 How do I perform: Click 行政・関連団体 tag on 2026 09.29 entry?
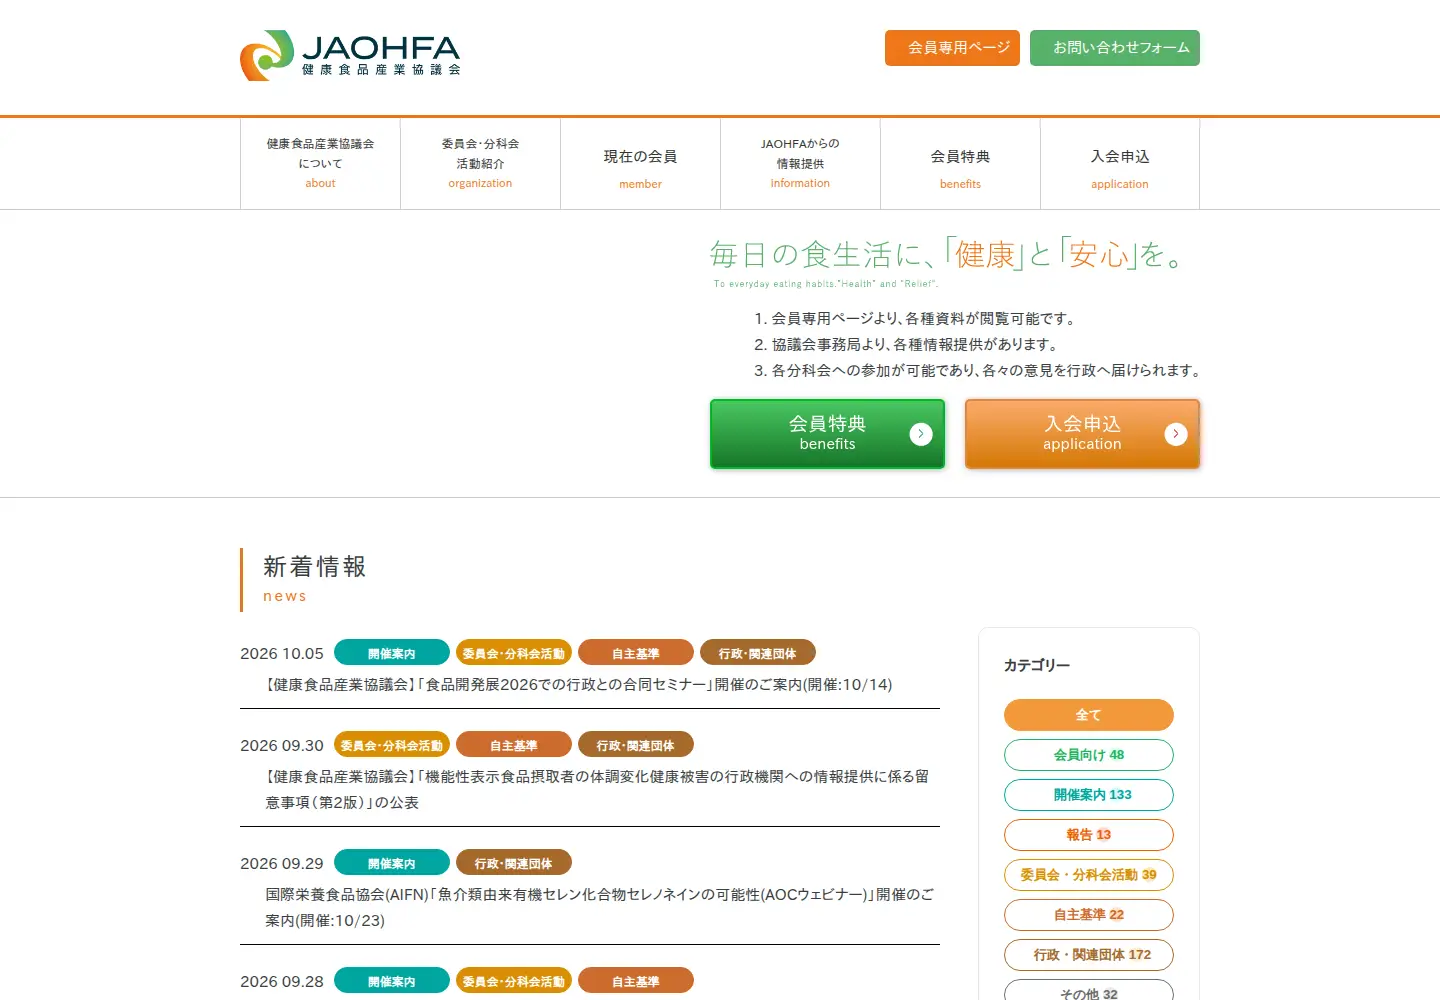514,863
